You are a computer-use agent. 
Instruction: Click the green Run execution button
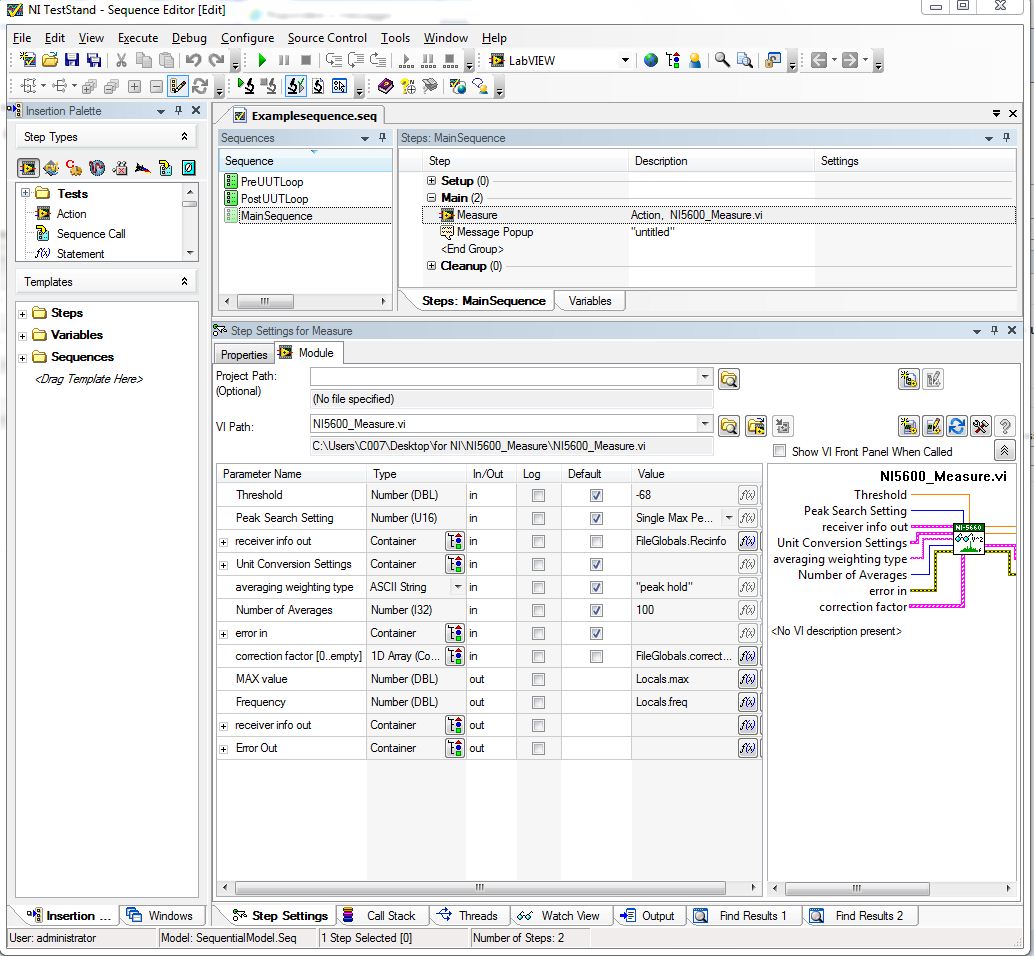(262, 61)
